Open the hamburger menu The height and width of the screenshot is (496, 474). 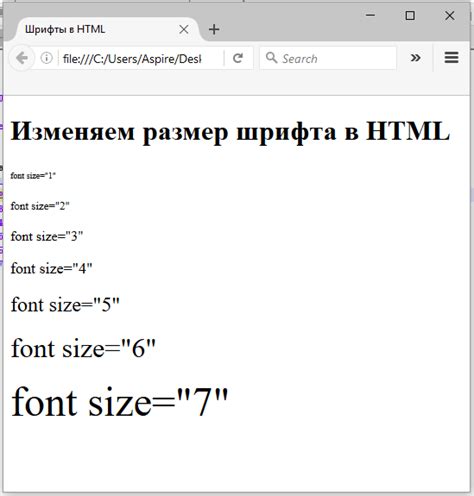(x=451, y=58)
